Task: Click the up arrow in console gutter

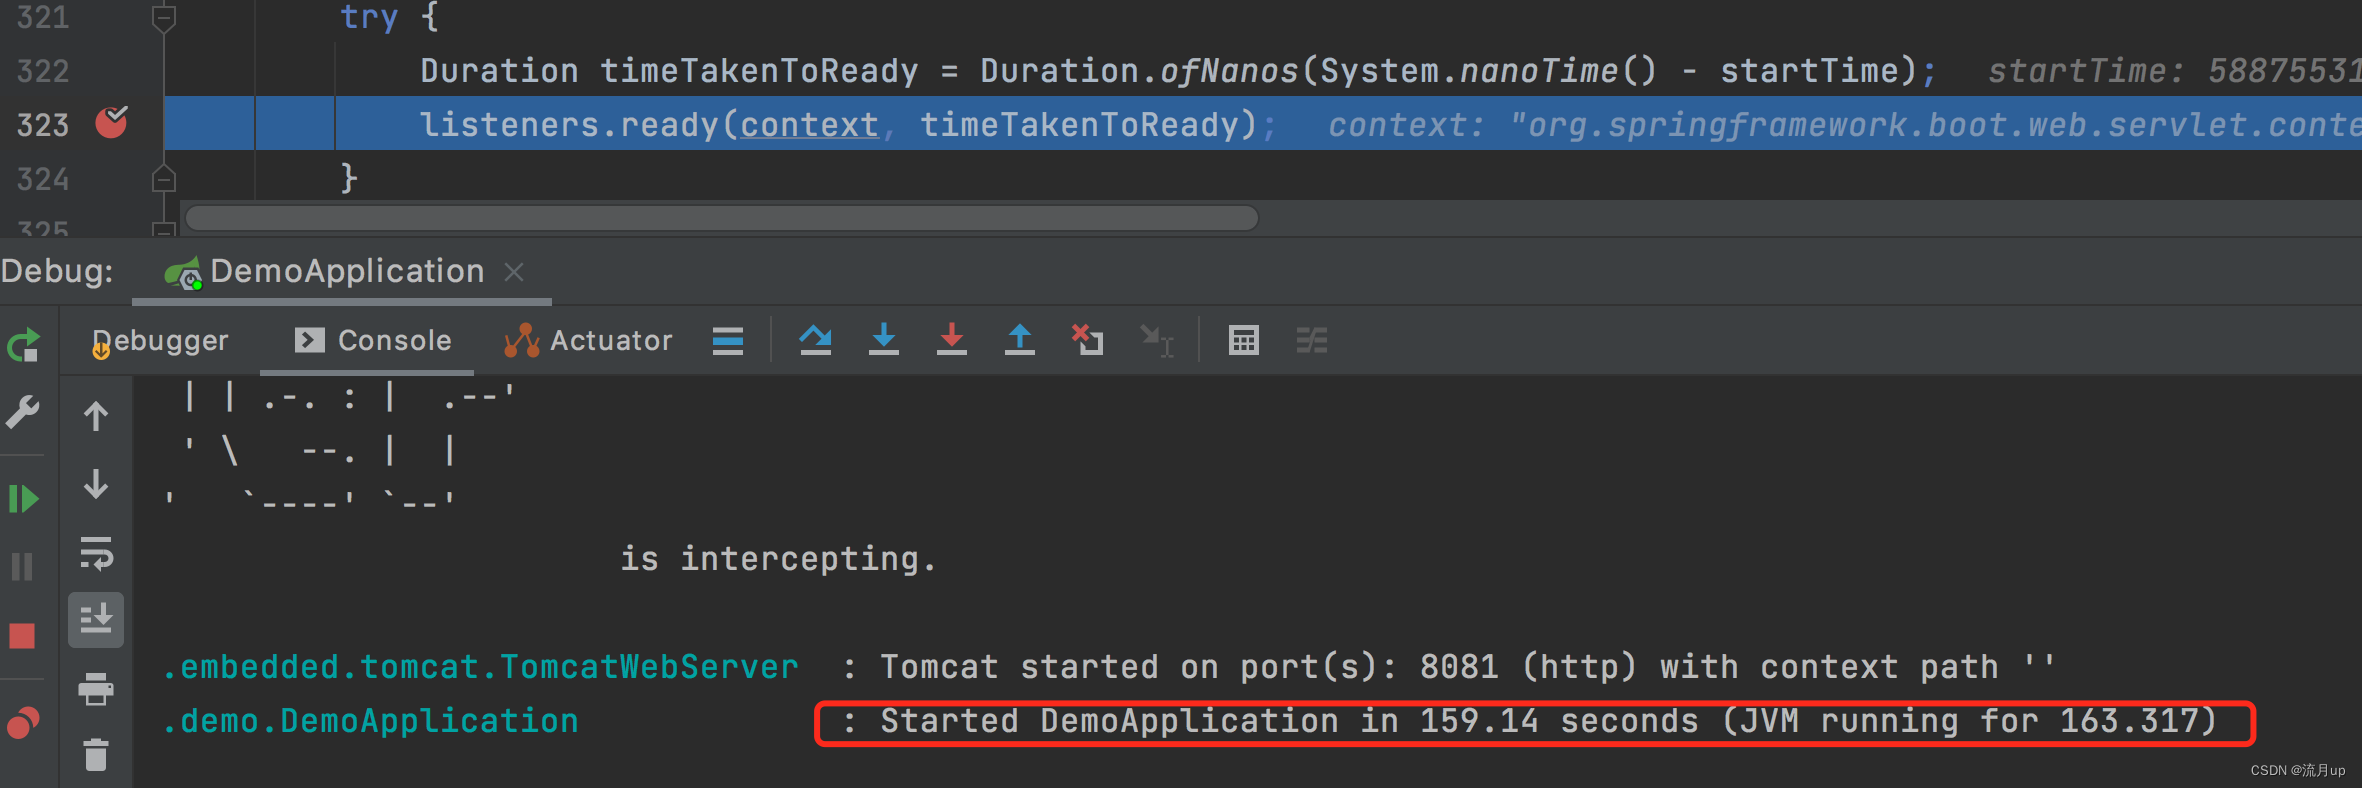Action: (x=96, y=416)
